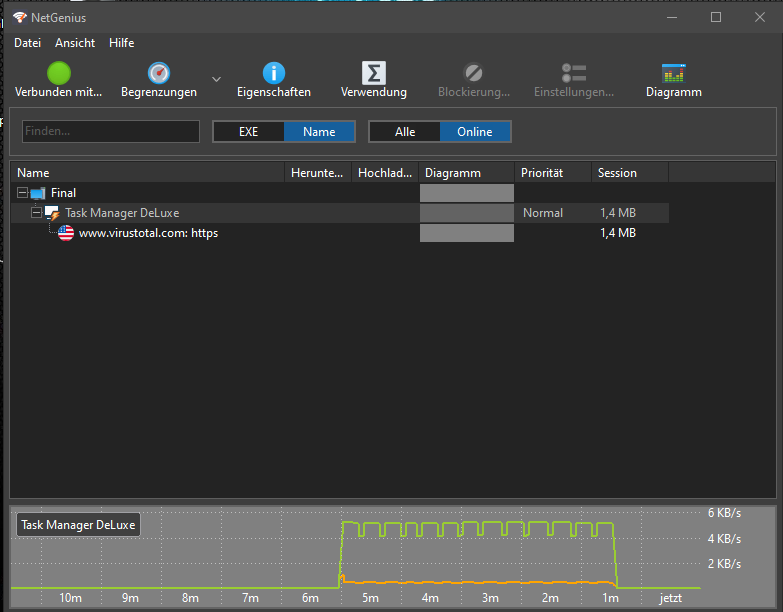This screenshot has width=783, height=612.
Task: Click the 4 KB/s axis label
Action: [725, 539]
